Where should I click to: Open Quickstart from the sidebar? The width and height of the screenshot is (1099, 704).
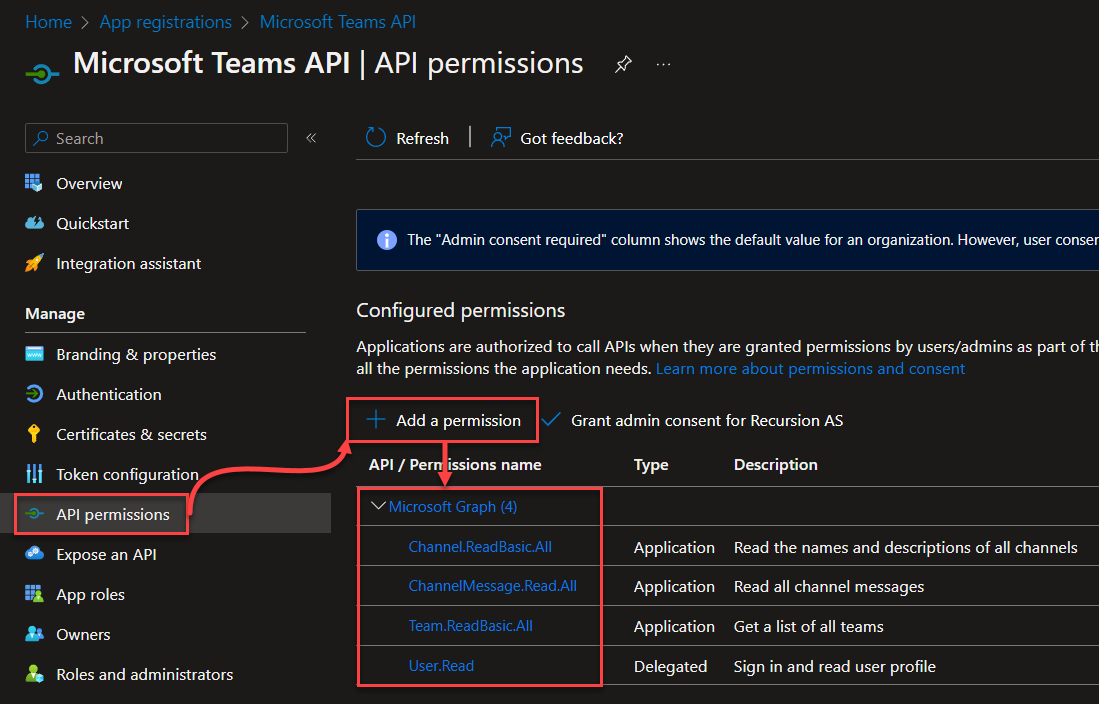[36, 223]
